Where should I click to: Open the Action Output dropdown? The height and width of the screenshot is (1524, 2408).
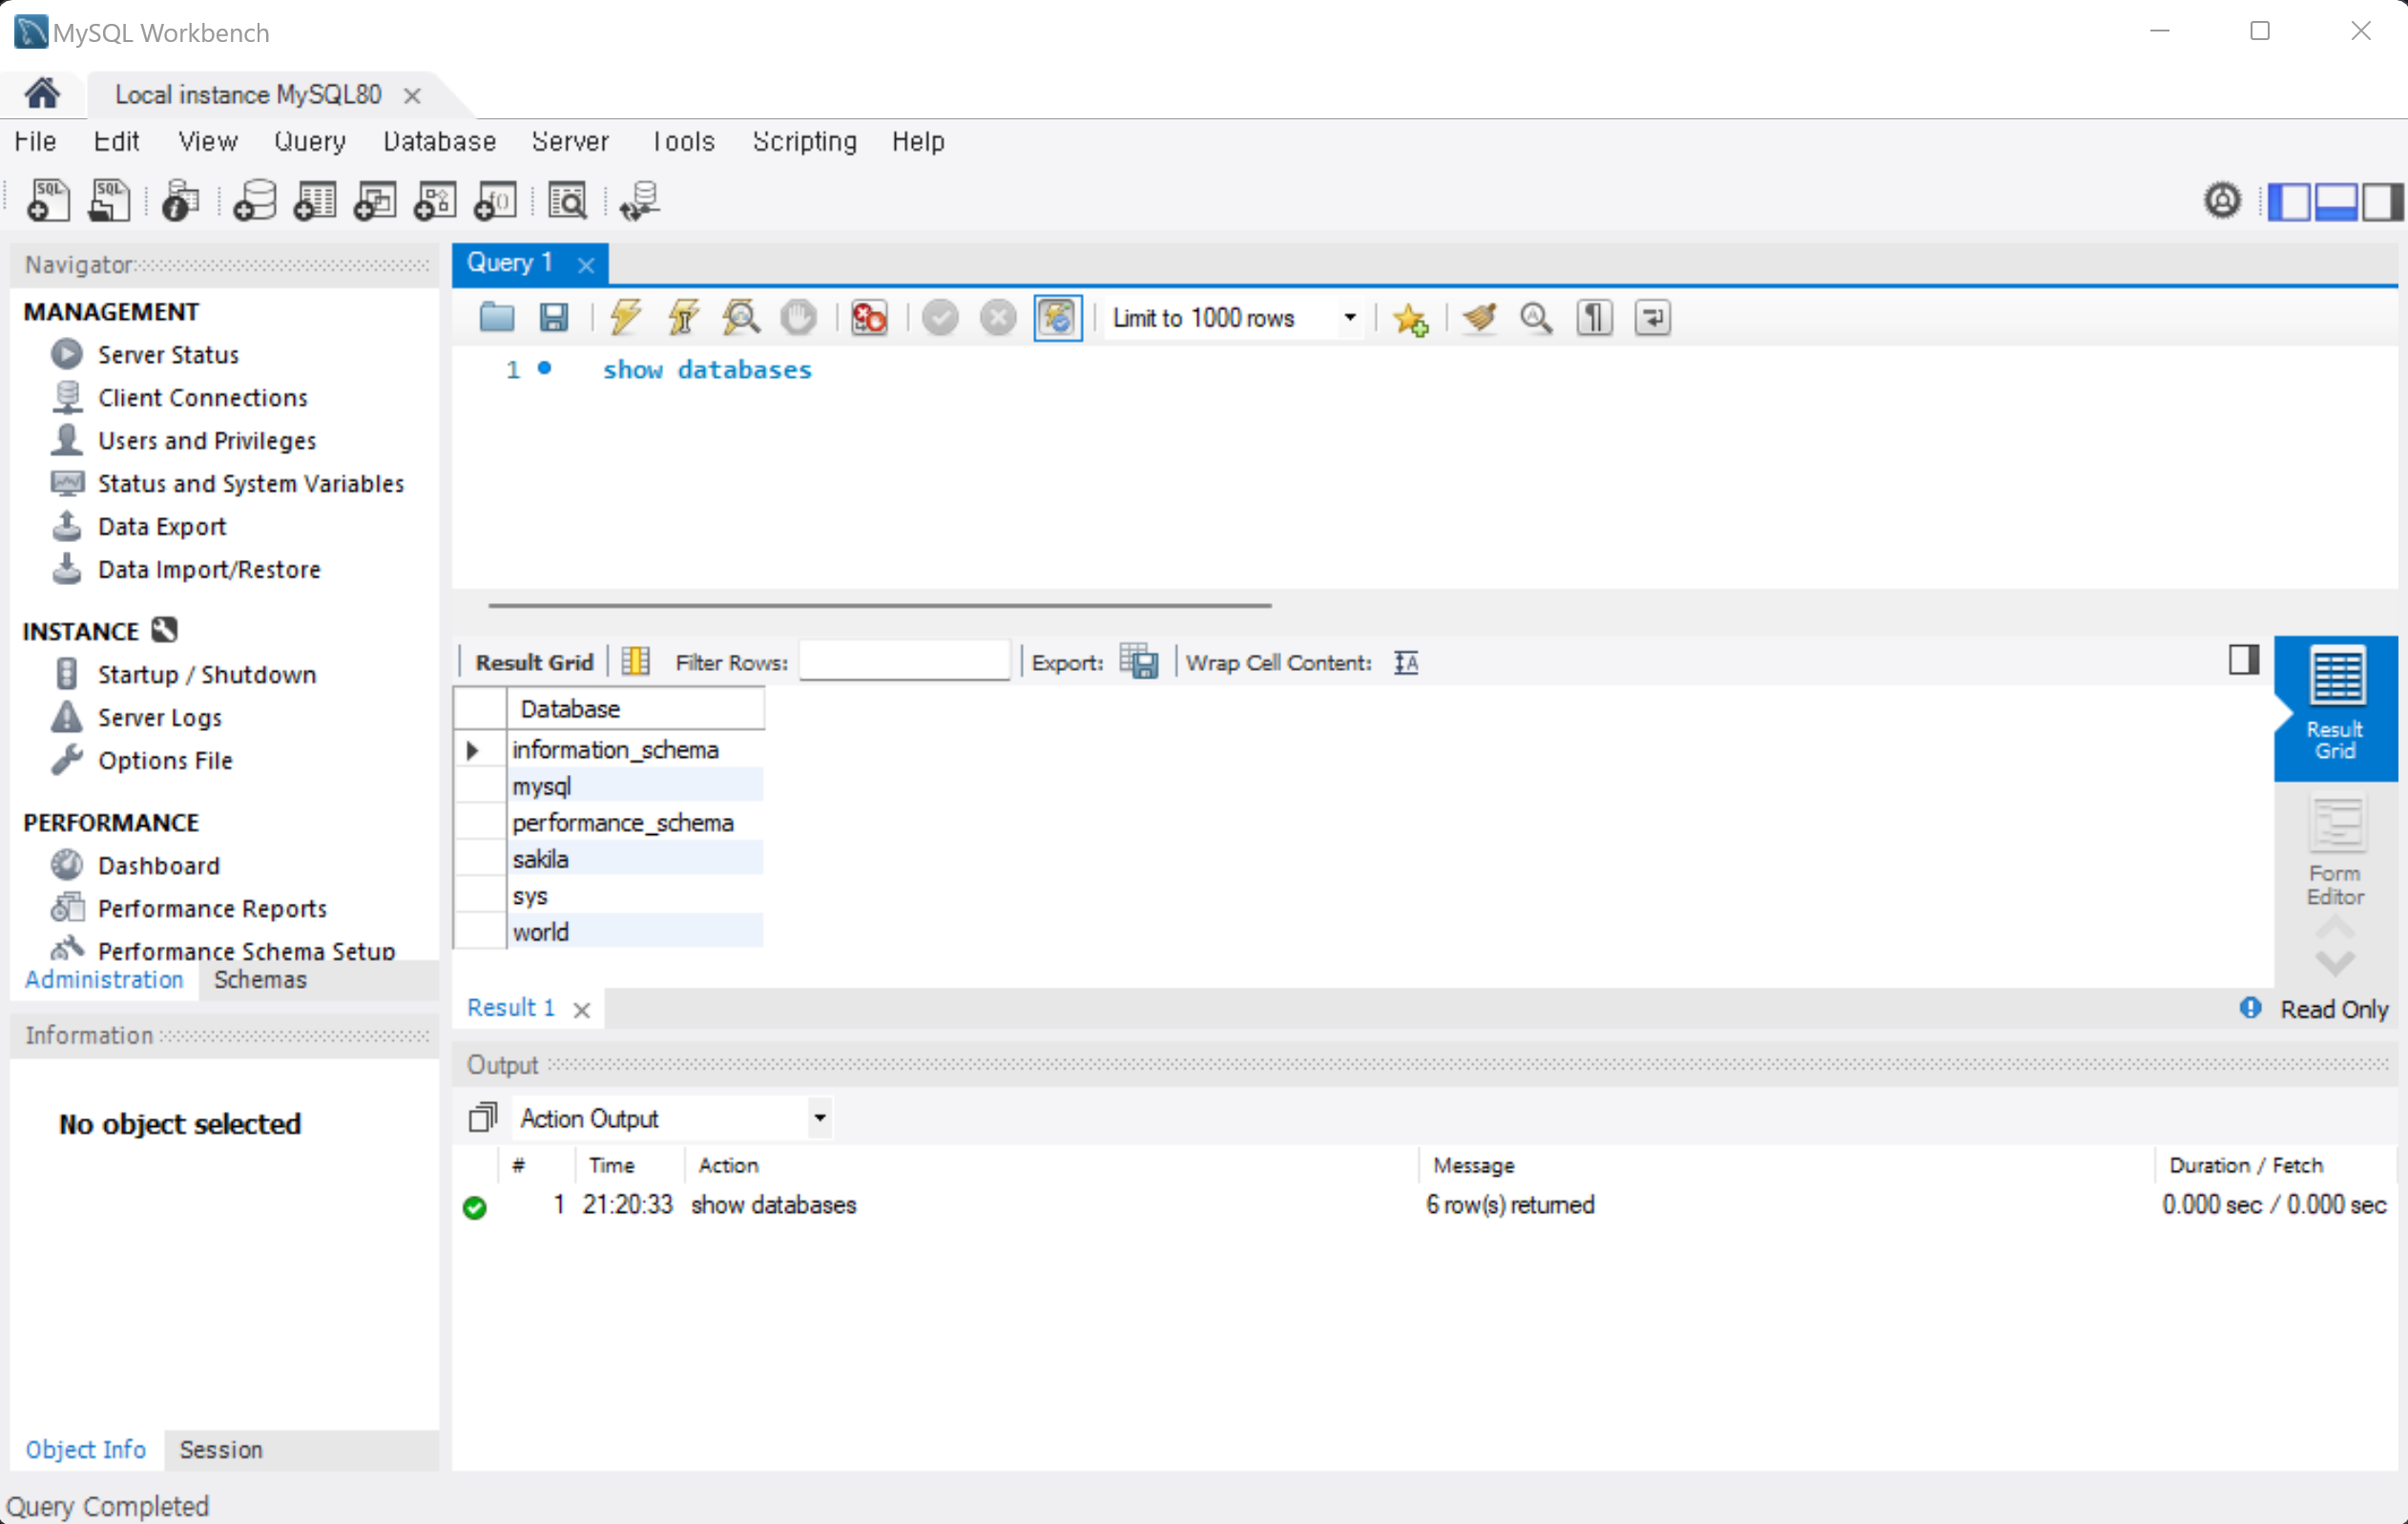(819, 1117)
